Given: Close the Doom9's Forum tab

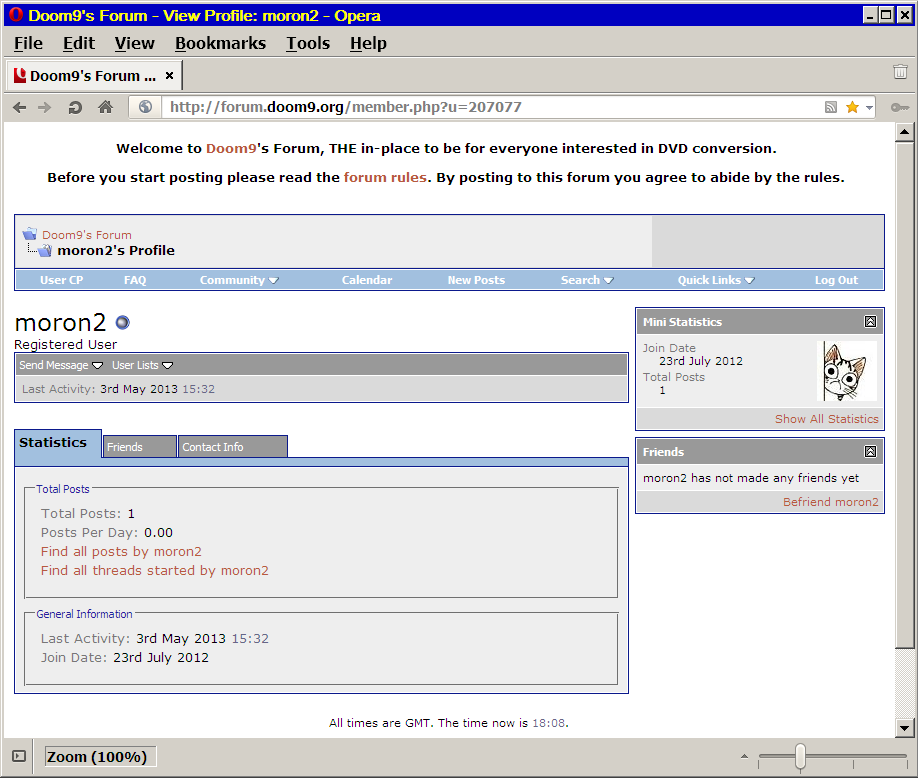Looking at the screenshot, I should point(169,76).
